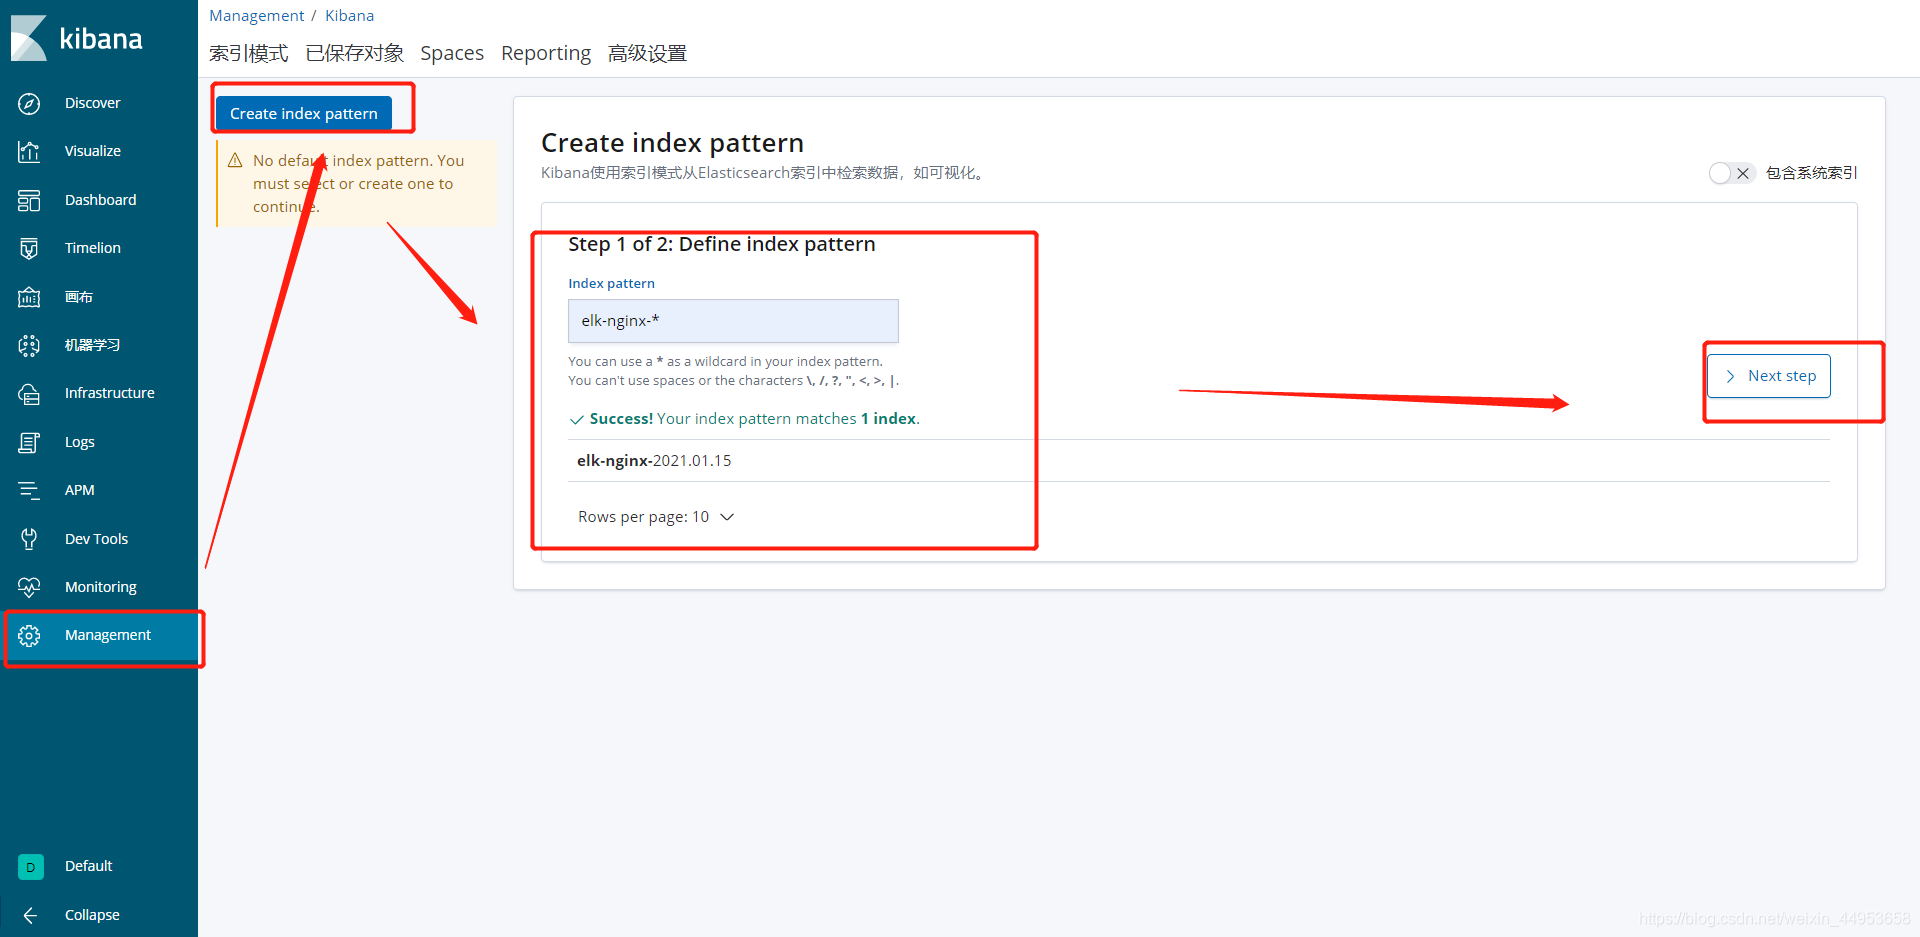The height and width of the screenshot is (937, 1920).
Task: Click the 'No default index pattern' warning text
Action: click(359, 183)
